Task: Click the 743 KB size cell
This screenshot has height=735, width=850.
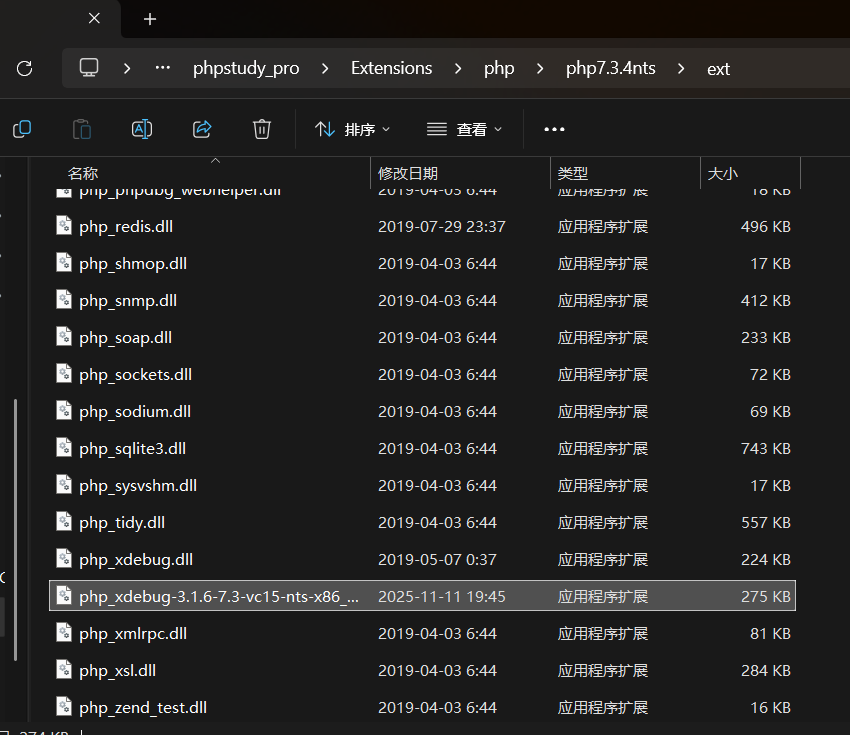Action: pos(765,449)
